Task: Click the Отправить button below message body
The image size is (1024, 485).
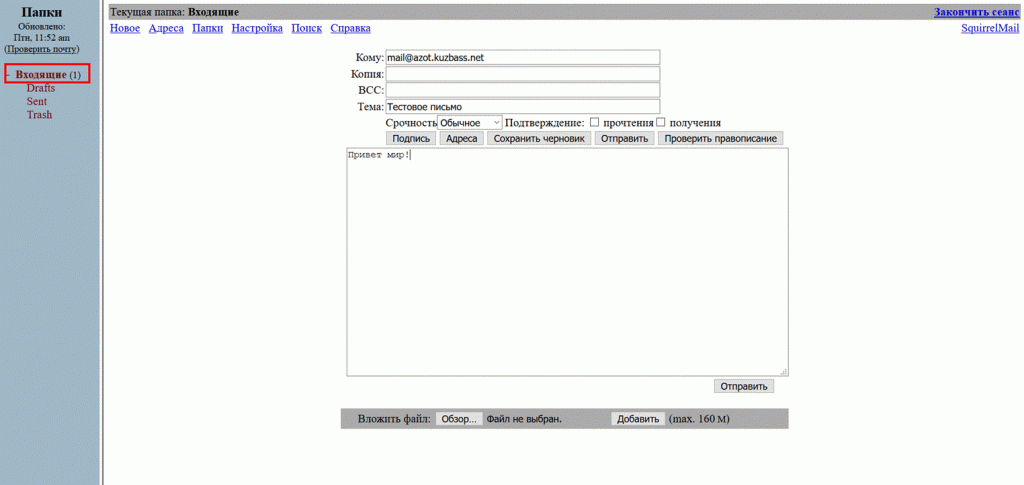Action: point(744,386)
